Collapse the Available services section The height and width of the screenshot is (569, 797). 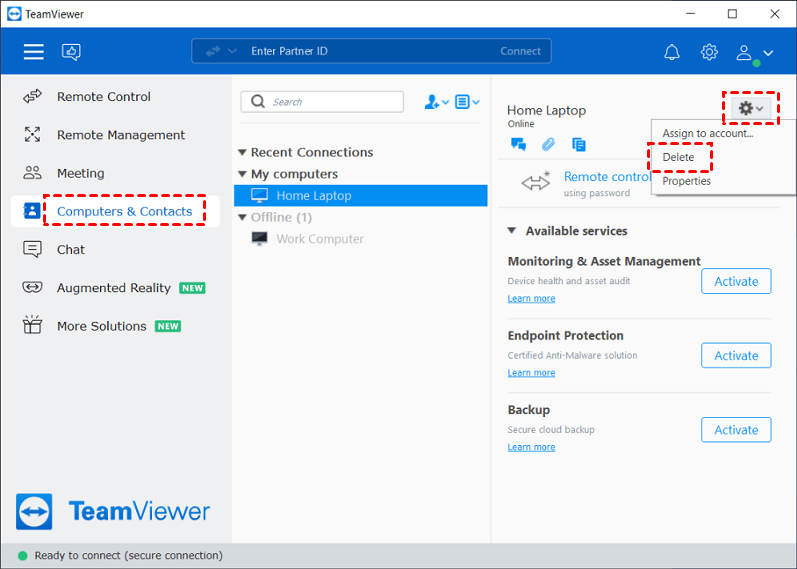pyautogui.click(x=512, y=231)
